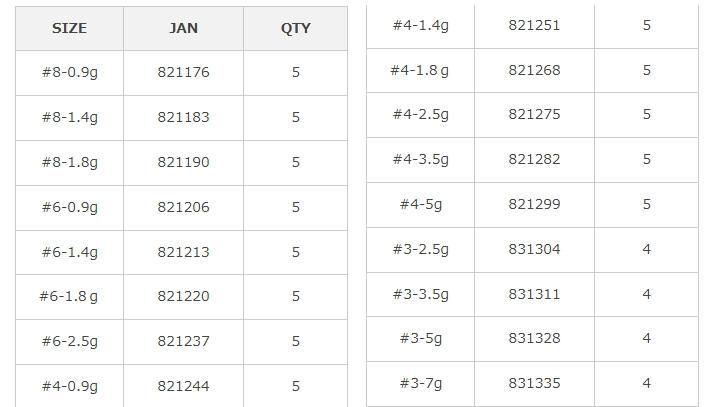This screenshot has width=713, height=407.
Task: Select the #8-1.8g size cell
Action: [69, 162]
